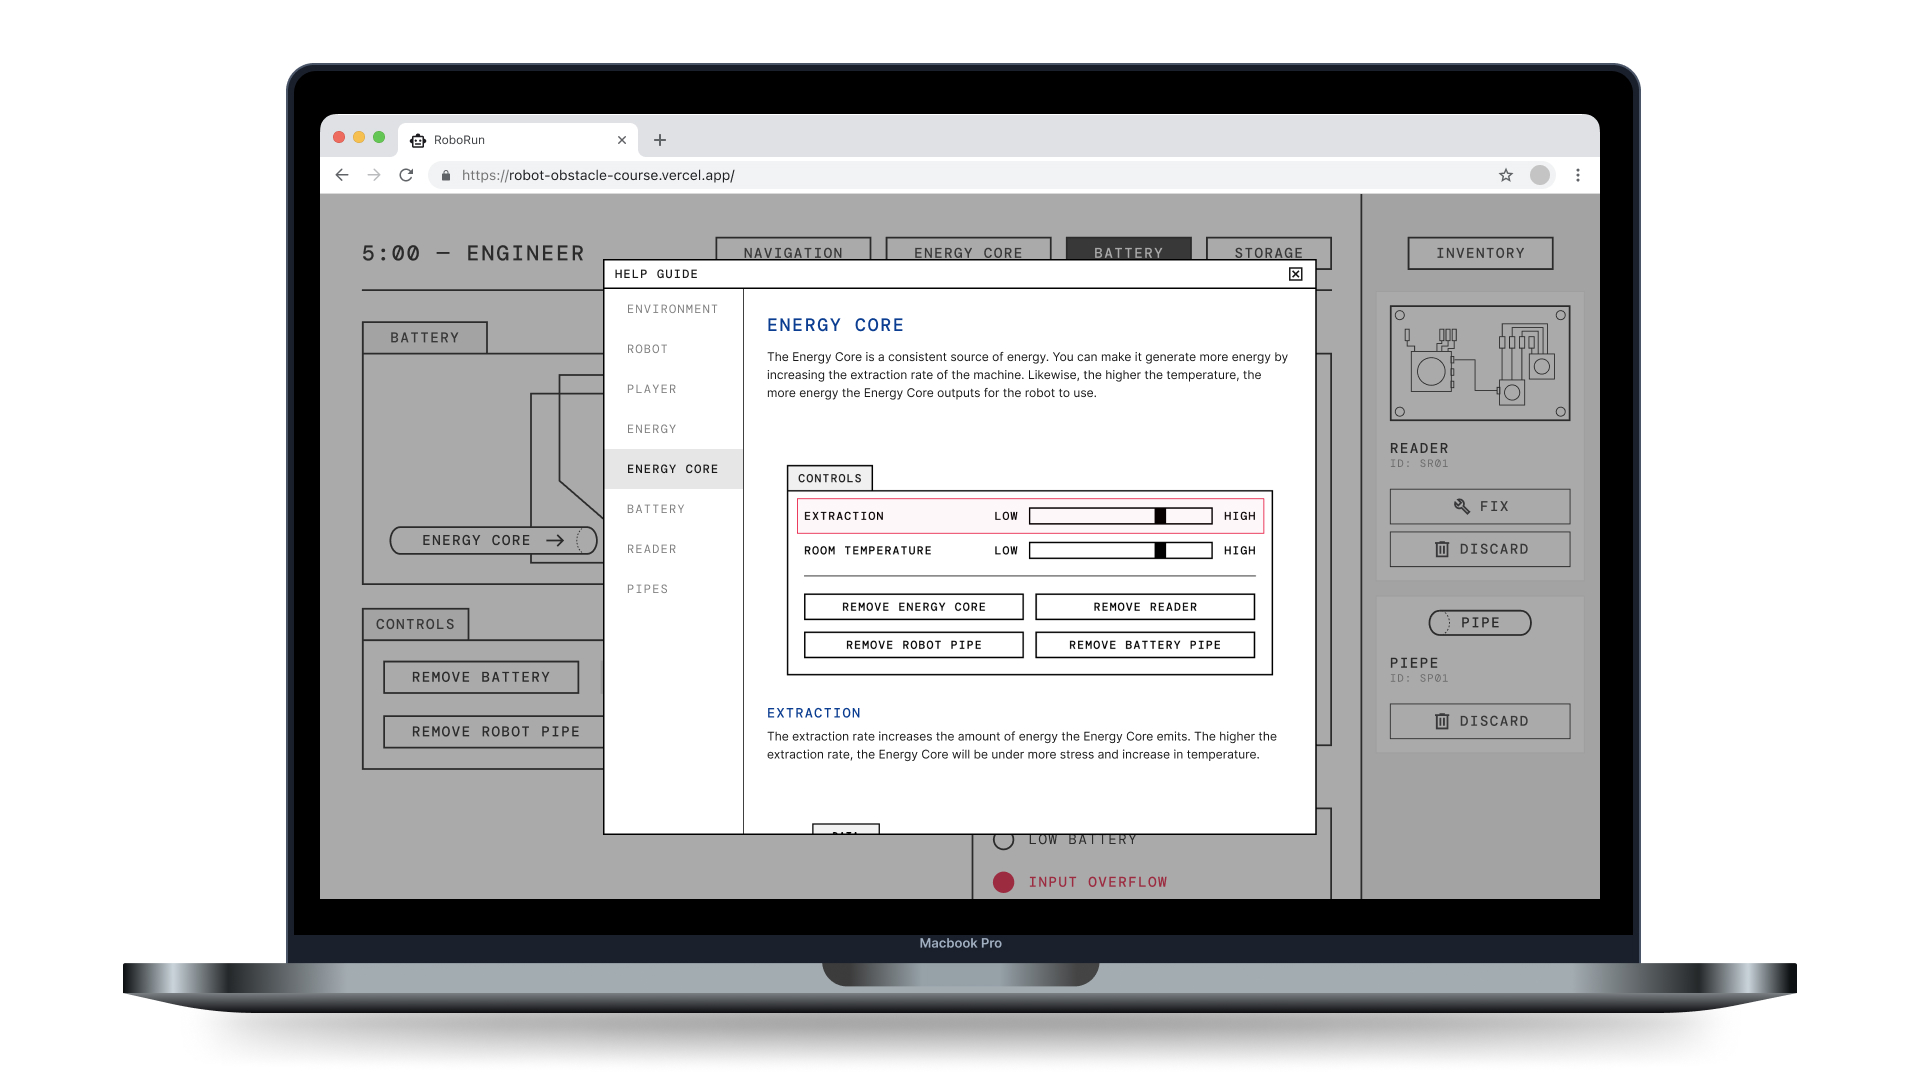Open the Battery help section
The image size is (1920, 1080).
656,509
